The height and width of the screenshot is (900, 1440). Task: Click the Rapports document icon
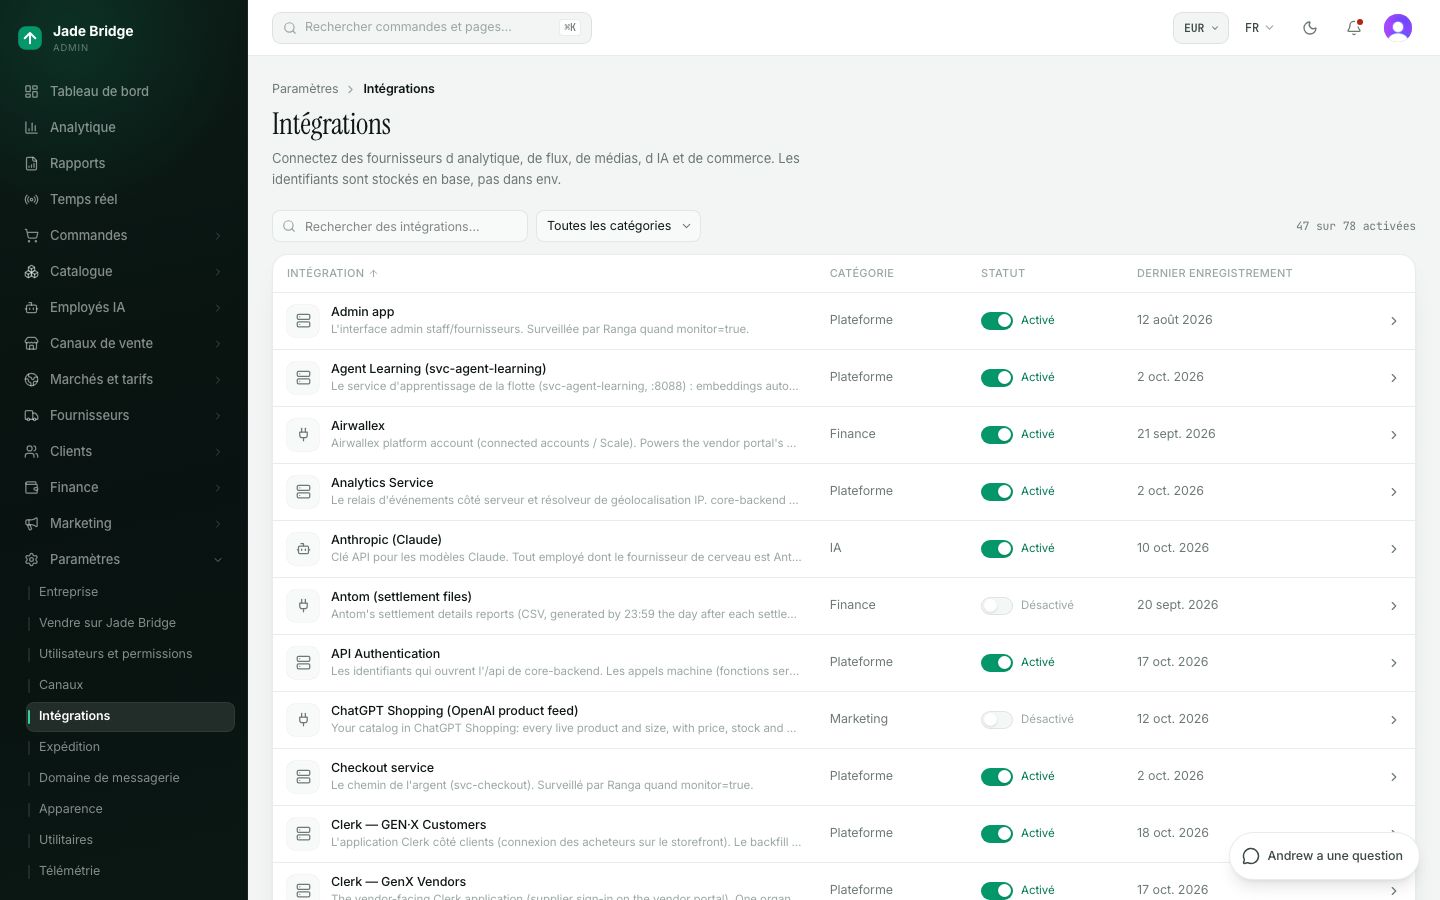31,163
